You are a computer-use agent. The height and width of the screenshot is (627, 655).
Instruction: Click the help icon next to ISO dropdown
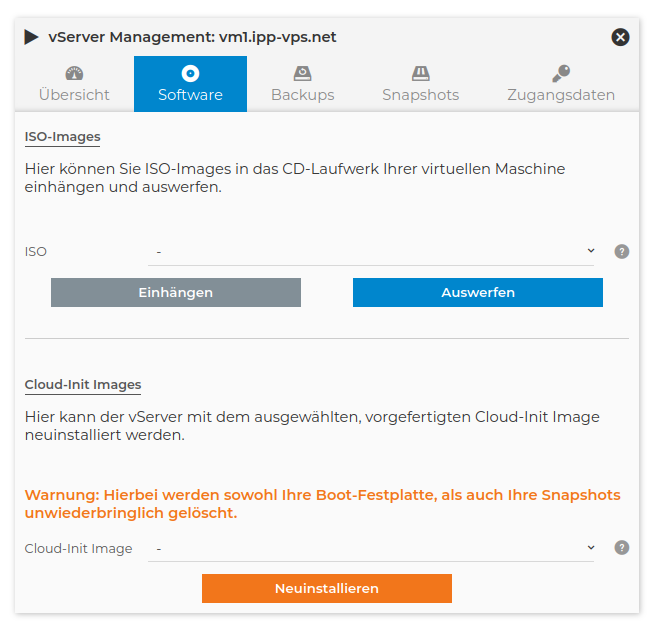pyautogui.click(x=621, y=251)
